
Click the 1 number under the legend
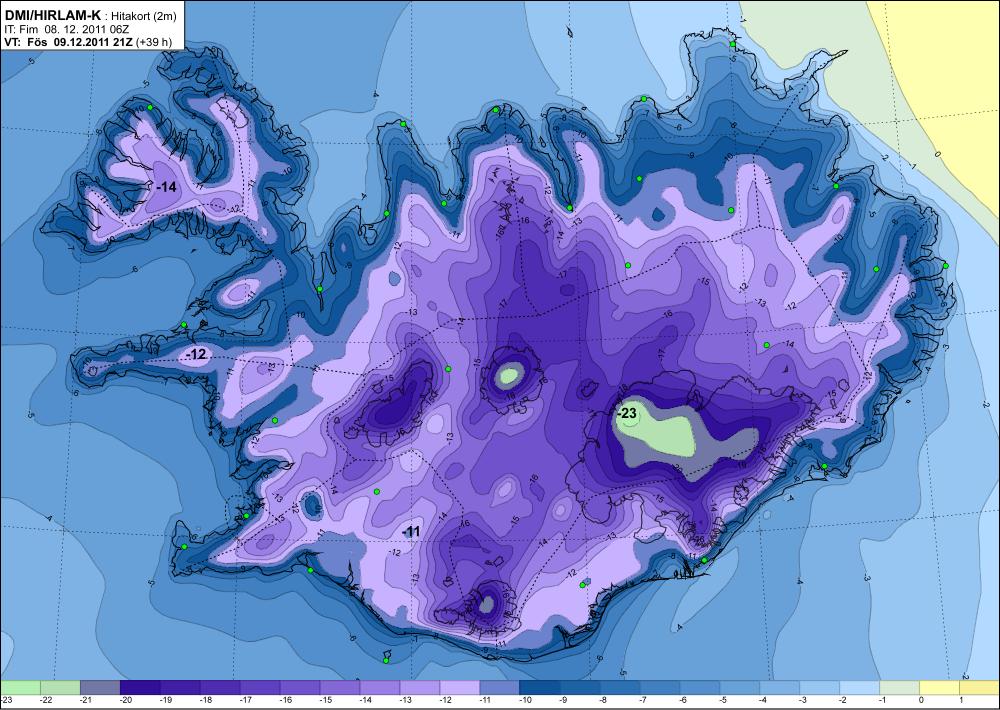coord(961,701)
